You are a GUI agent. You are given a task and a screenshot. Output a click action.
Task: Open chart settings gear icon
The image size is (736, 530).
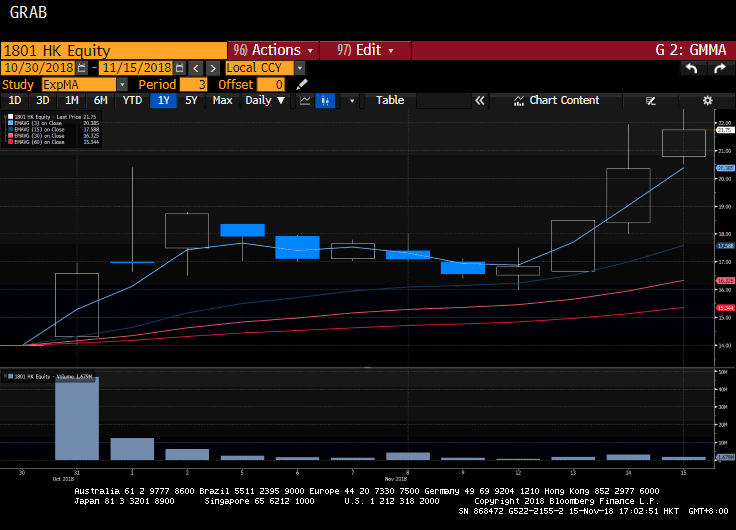point(707,100)
